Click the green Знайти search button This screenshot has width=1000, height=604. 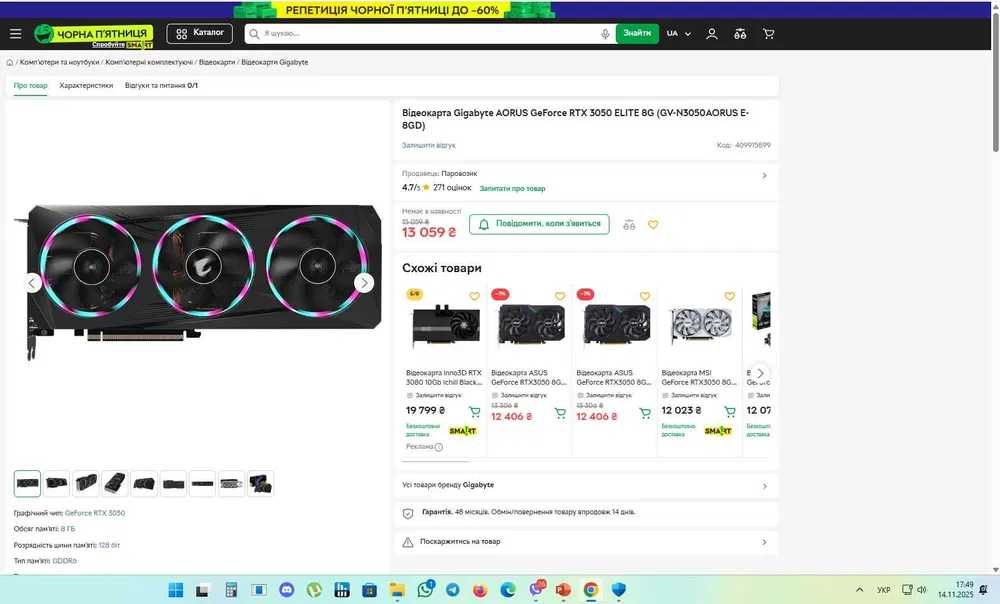(637, 34)
